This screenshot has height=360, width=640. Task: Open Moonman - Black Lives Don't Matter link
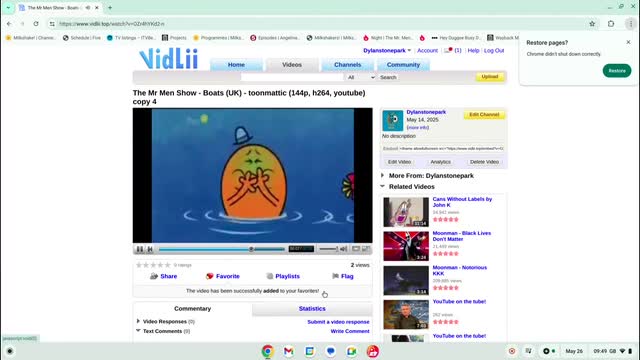pyautogui.click(x=462, y=236)
